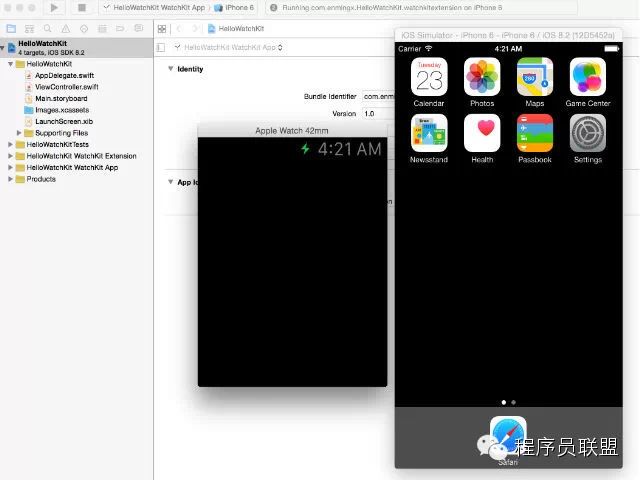Toggle the targets list sidebar icon in editor
Screen dimensions: 640x480
(161, 47)
